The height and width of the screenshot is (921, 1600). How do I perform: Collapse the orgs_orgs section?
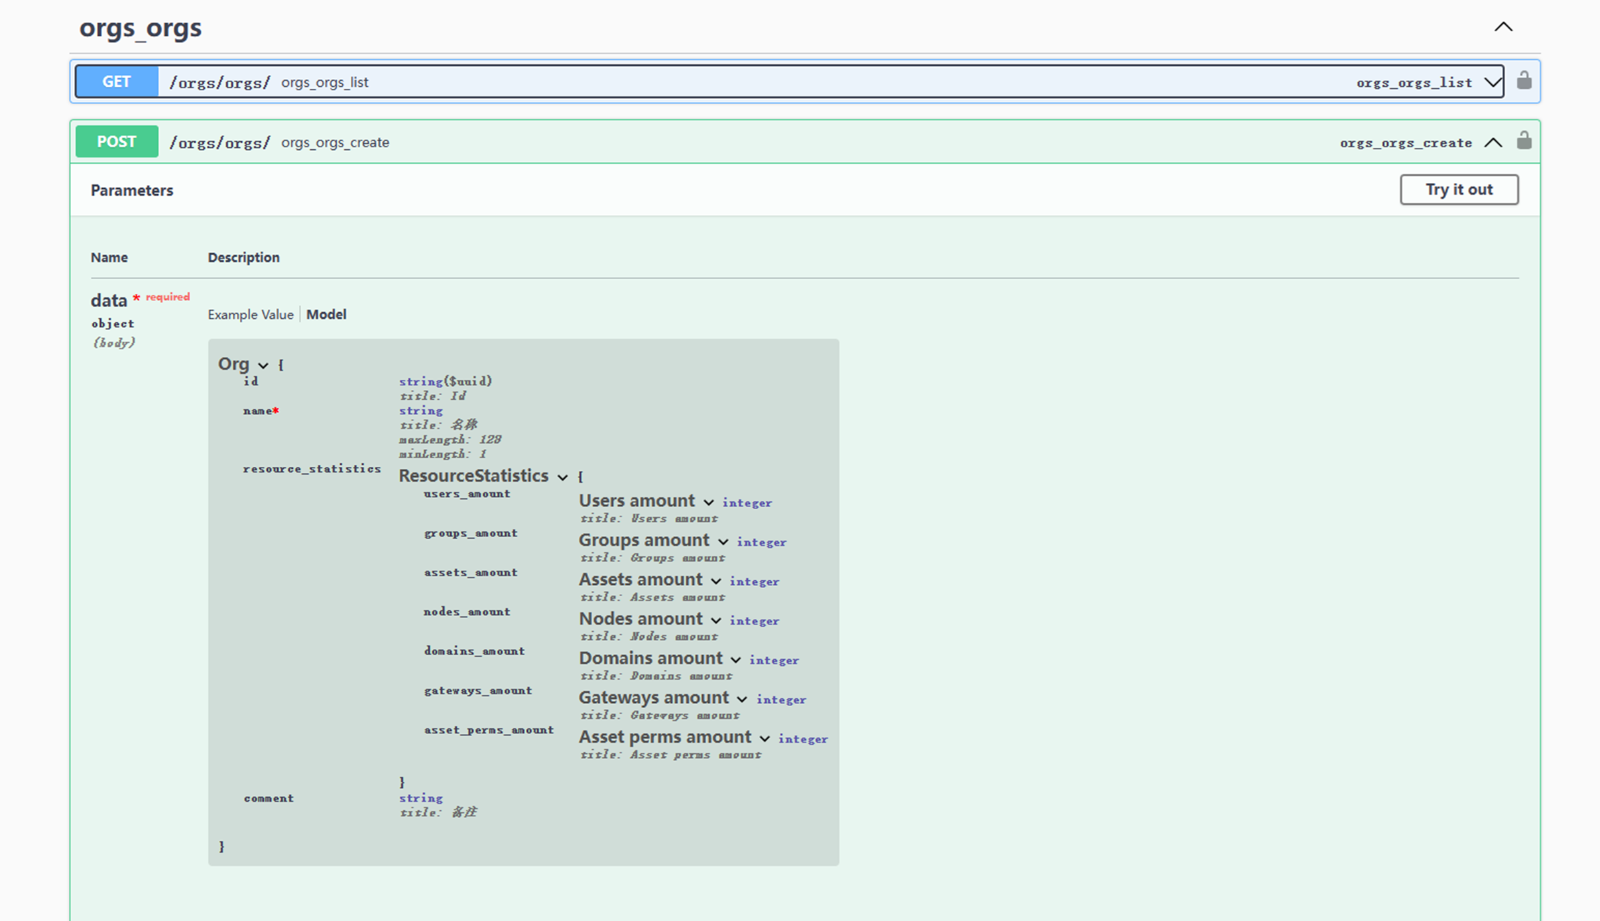pyautogui.click(x=1503, y=27)
